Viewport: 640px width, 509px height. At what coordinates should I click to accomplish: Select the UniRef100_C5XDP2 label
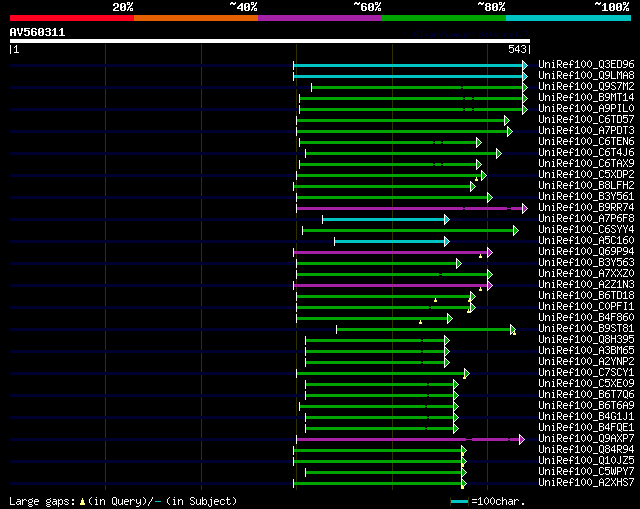point(586,175)
